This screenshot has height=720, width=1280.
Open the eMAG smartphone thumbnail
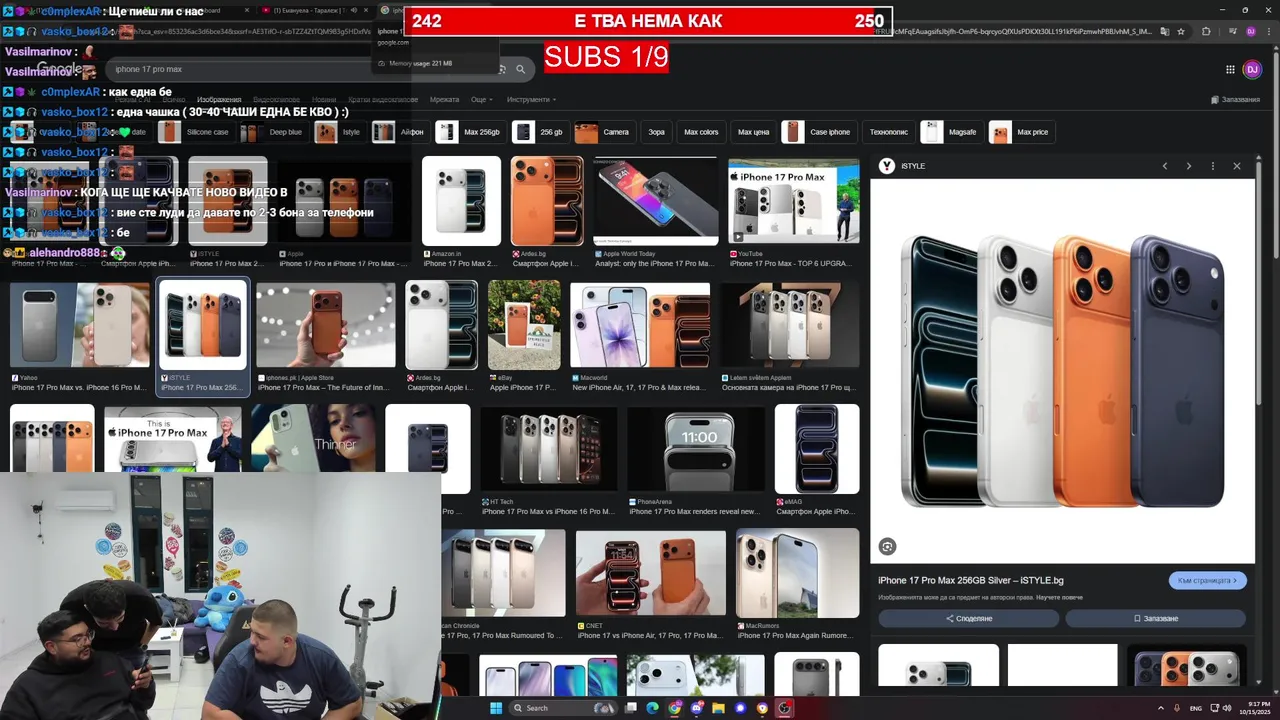[x=817, y=449]
